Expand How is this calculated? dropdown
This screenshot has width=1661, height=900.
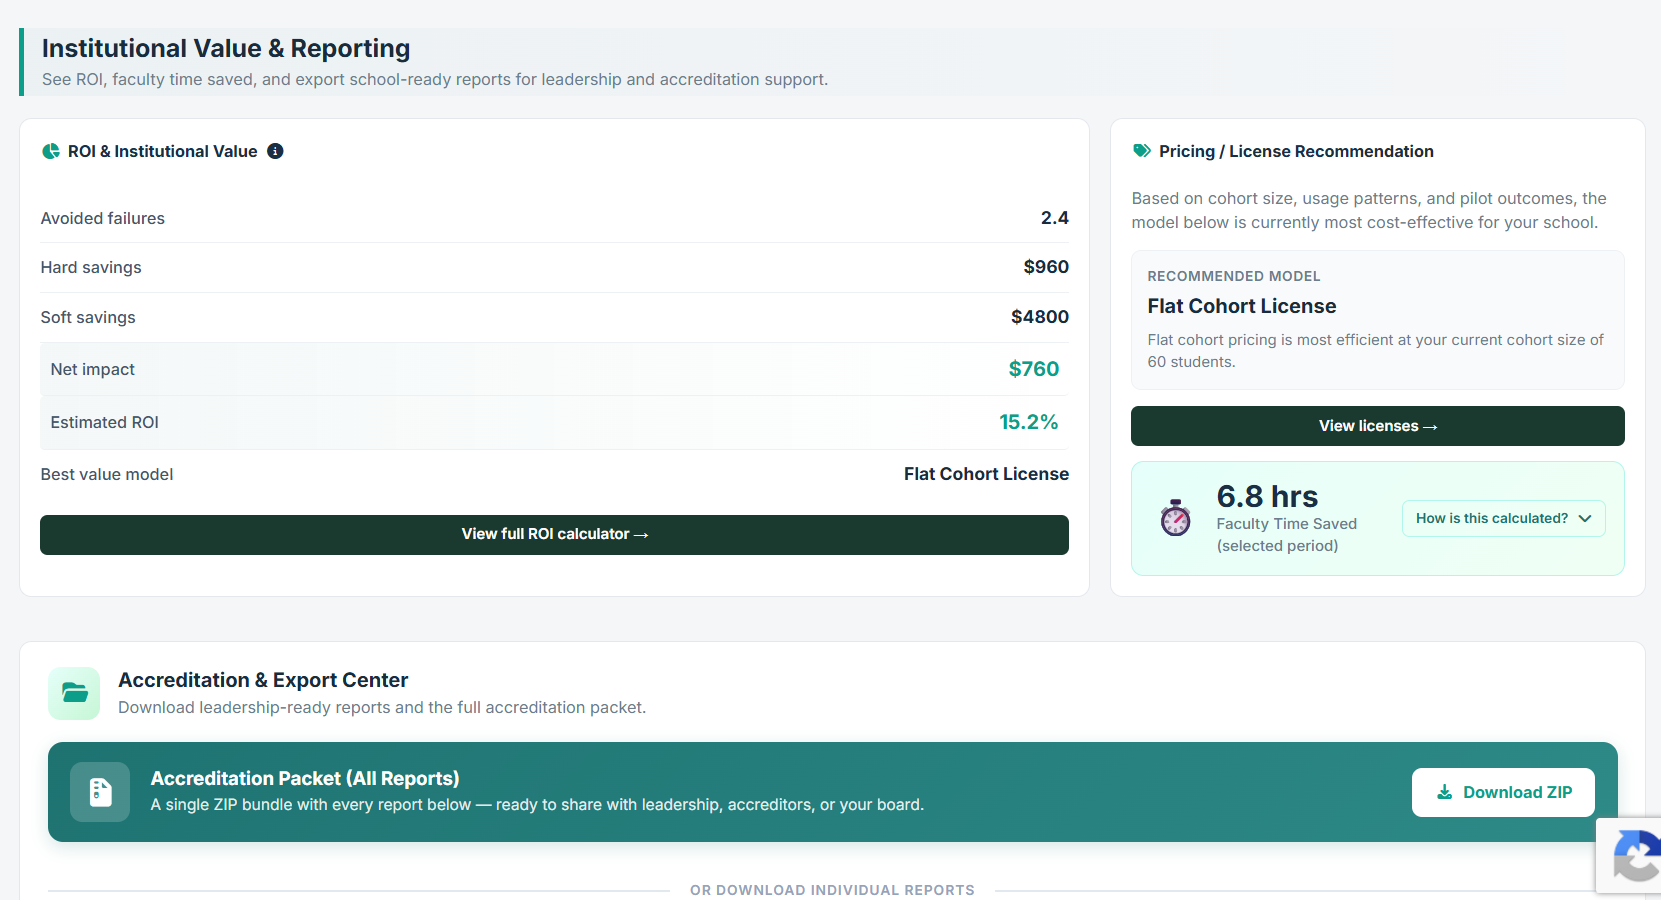click(x=1503, y=518)
